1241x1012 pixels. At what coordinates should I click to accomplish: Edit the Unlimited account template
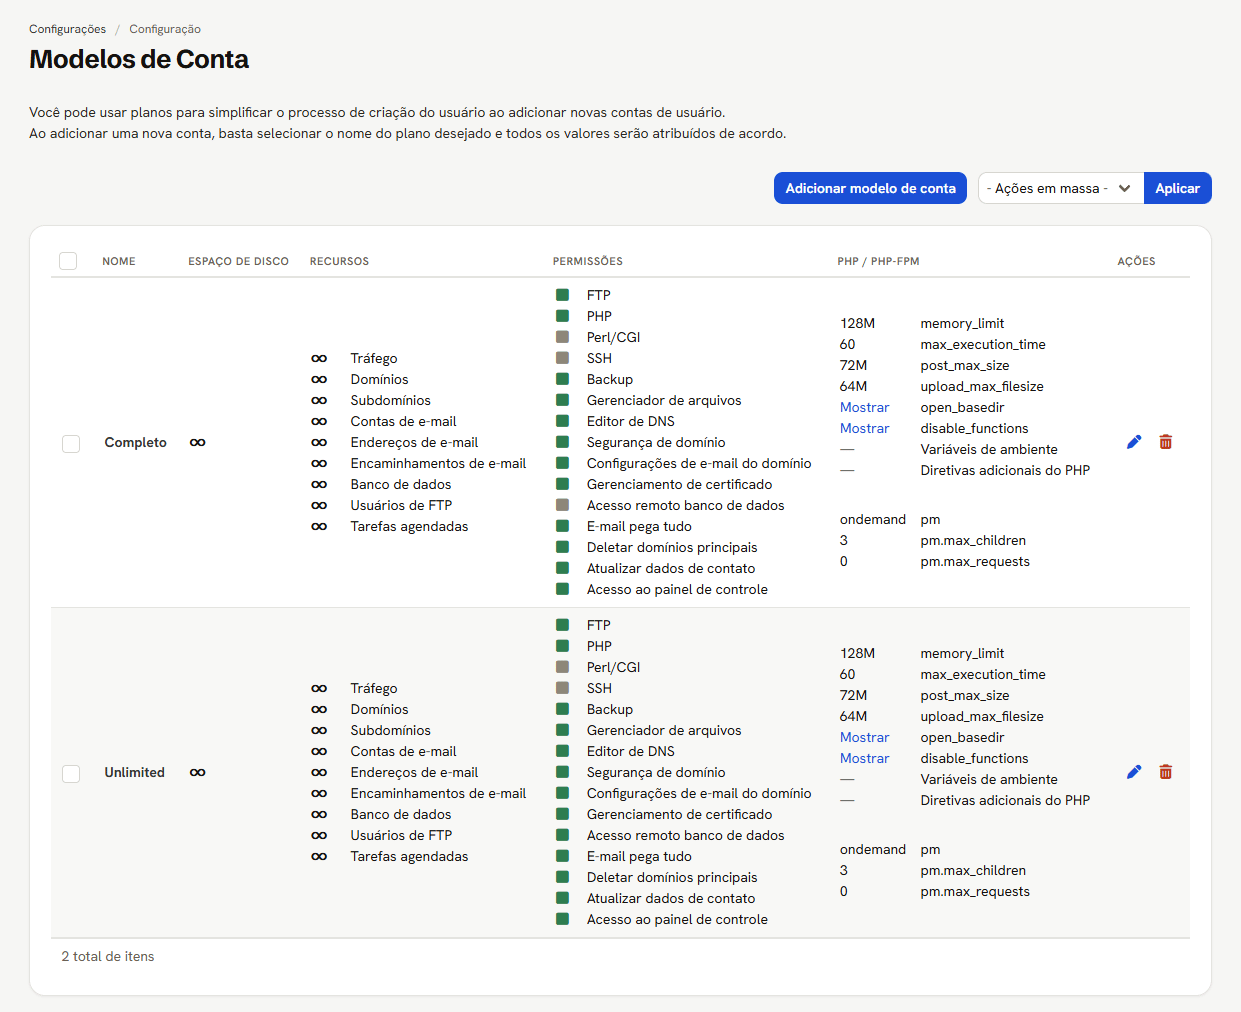1134,772
